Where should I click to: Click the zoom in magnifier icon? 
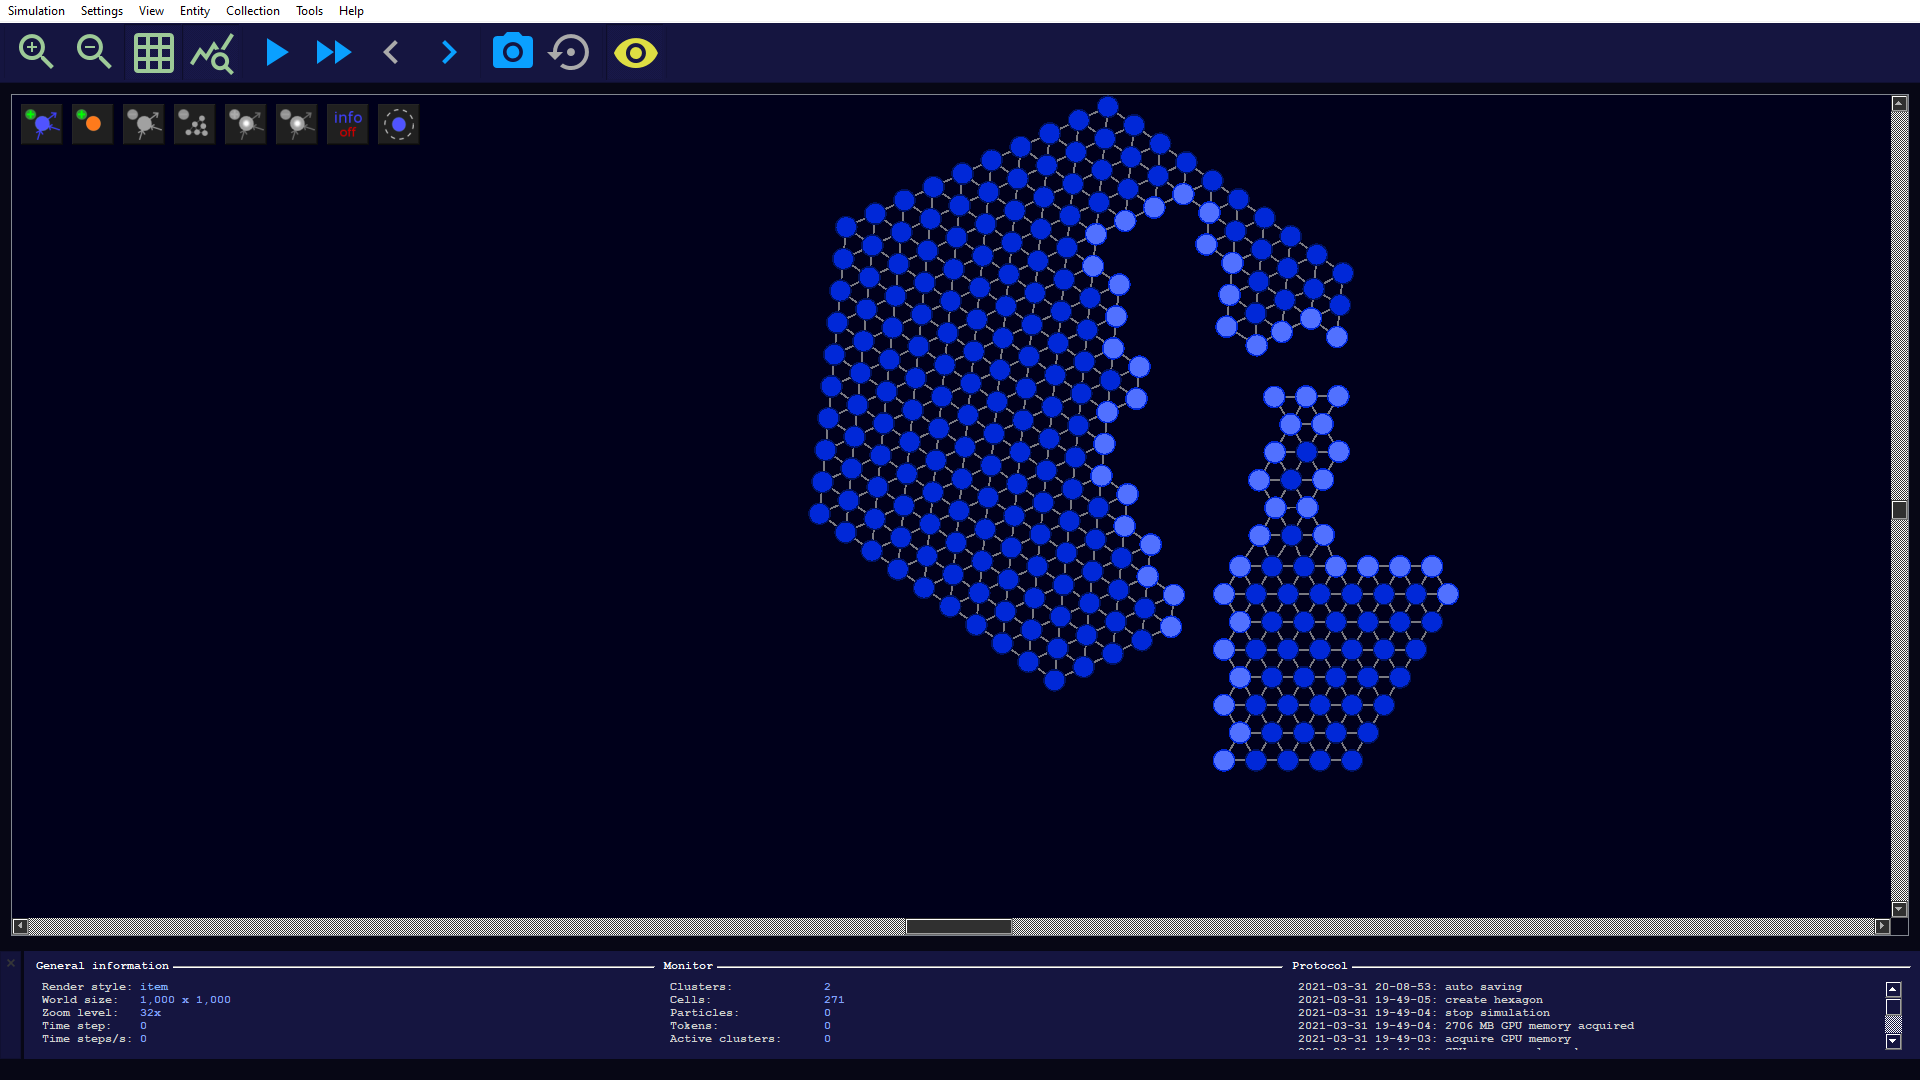36,52
